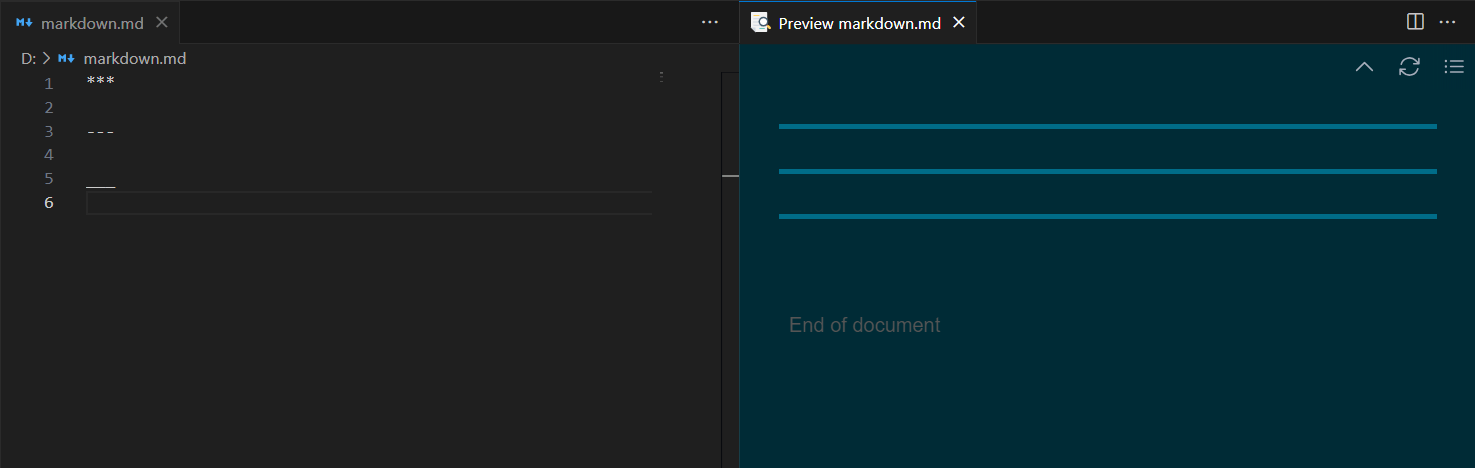1475x468 pixels.
Task: Close the Preview markdown.md tab
Action: 959,22
